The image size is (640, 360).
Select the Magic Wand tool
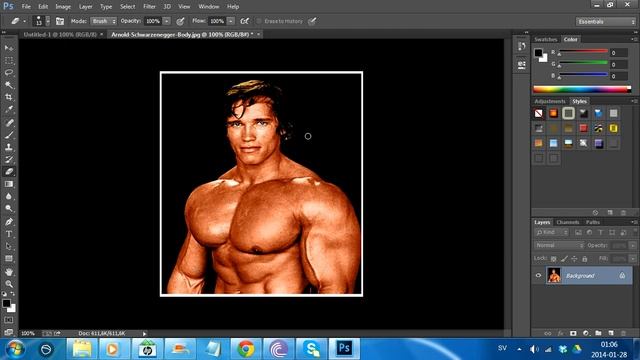point(9,85)
